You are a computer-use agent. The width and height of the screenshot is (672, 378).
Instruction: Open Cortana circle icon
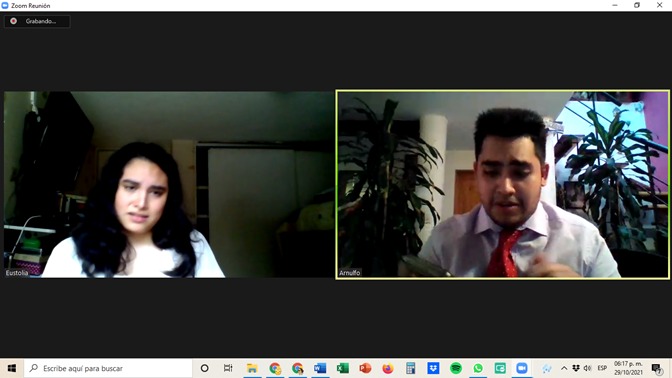click(204, 368)
